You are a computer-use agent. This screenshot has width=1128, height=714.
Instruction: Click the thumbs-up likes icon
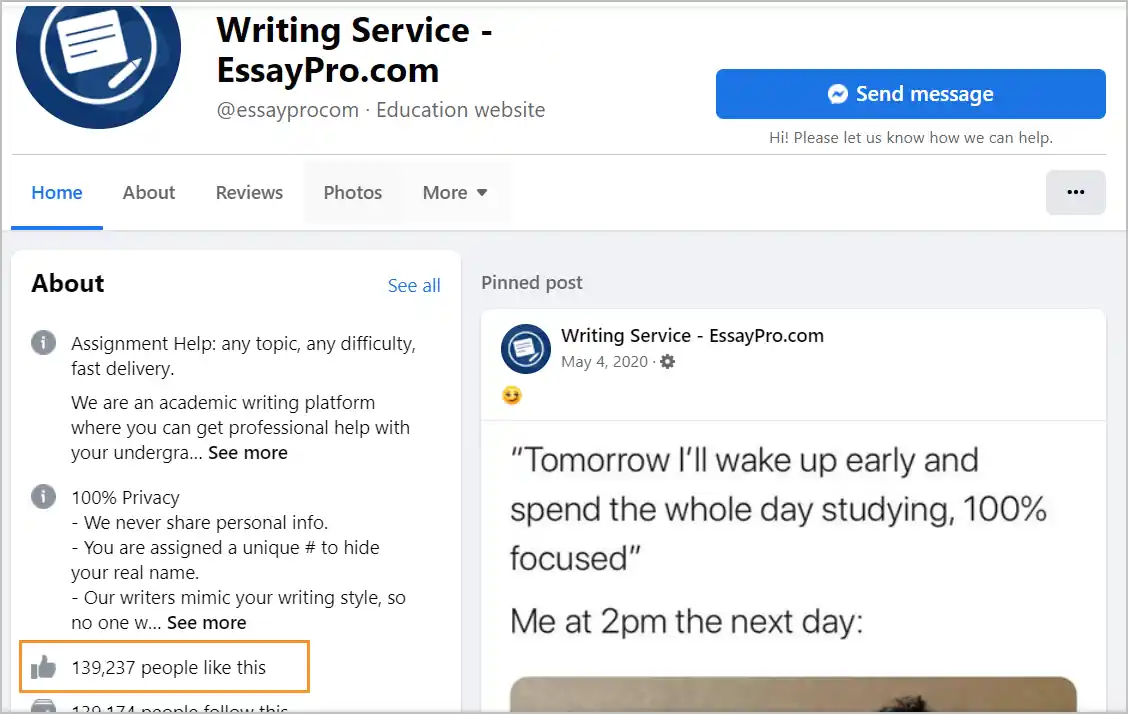[43, 667]
